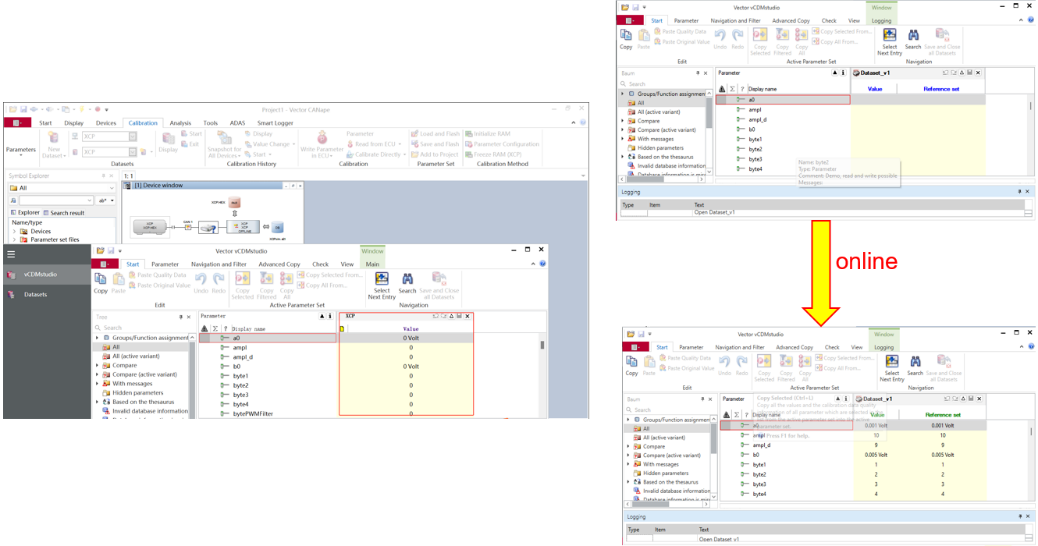Expand Compare node in top-right window tree
Viewport: 1038px width, 546px height.
click(x=622, y=121)
